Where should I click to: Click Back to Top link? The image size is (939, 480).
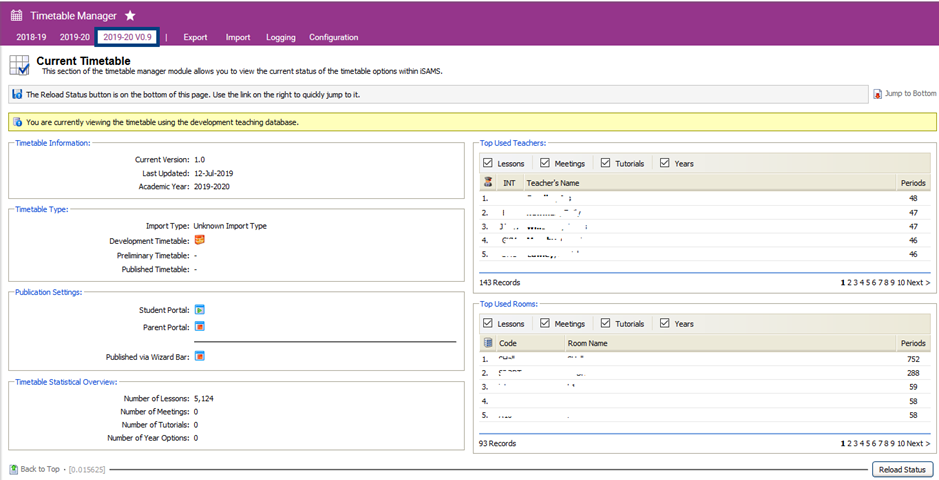(39, 469)
